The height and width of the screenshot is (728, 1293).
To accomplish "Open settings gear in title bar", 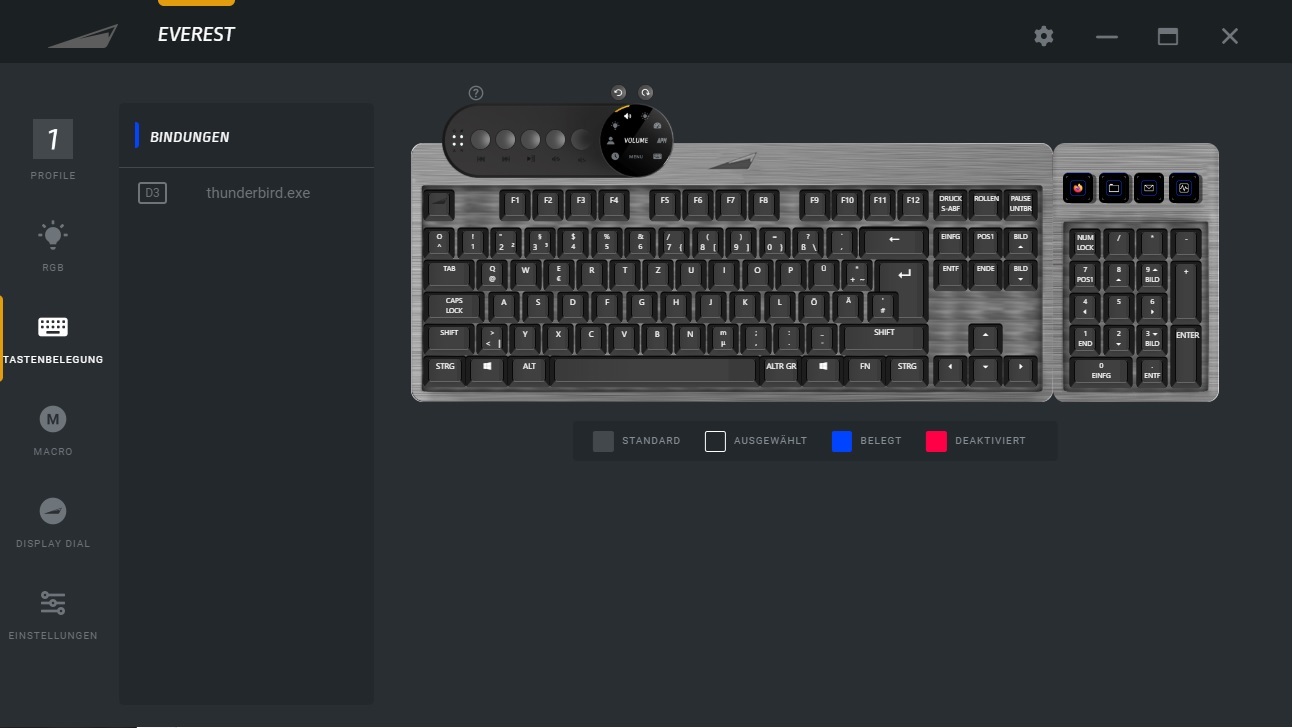I will click(x=1044, y=36).
